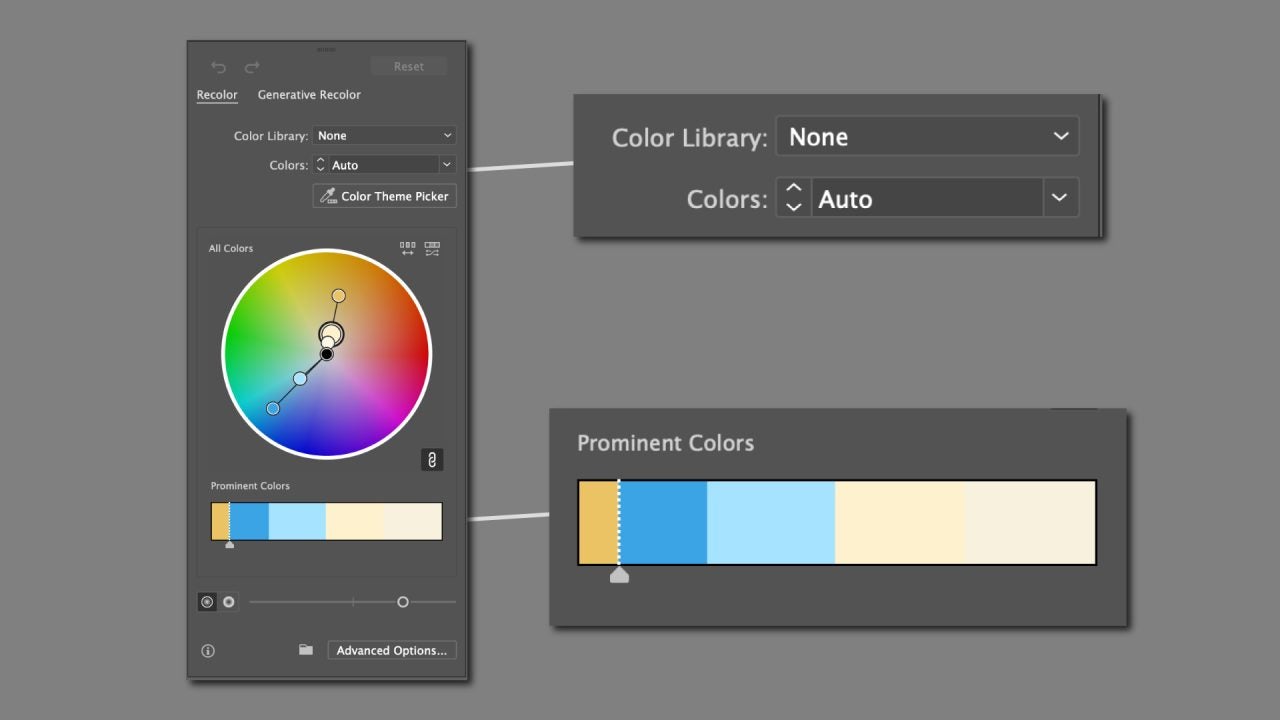Click light blue swatch in small Prominent Colors bar
This screenshot has height=720, width=1280.
pos(297,522)
